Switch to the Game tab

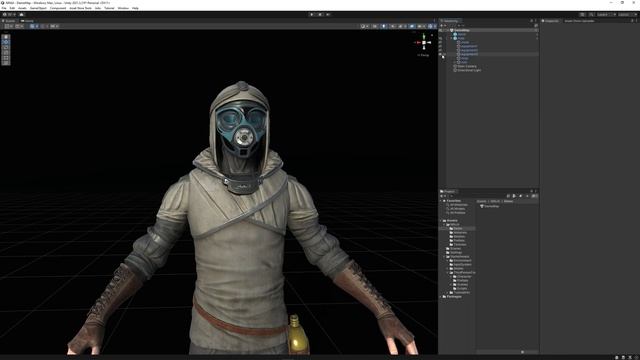click(28, 21)
